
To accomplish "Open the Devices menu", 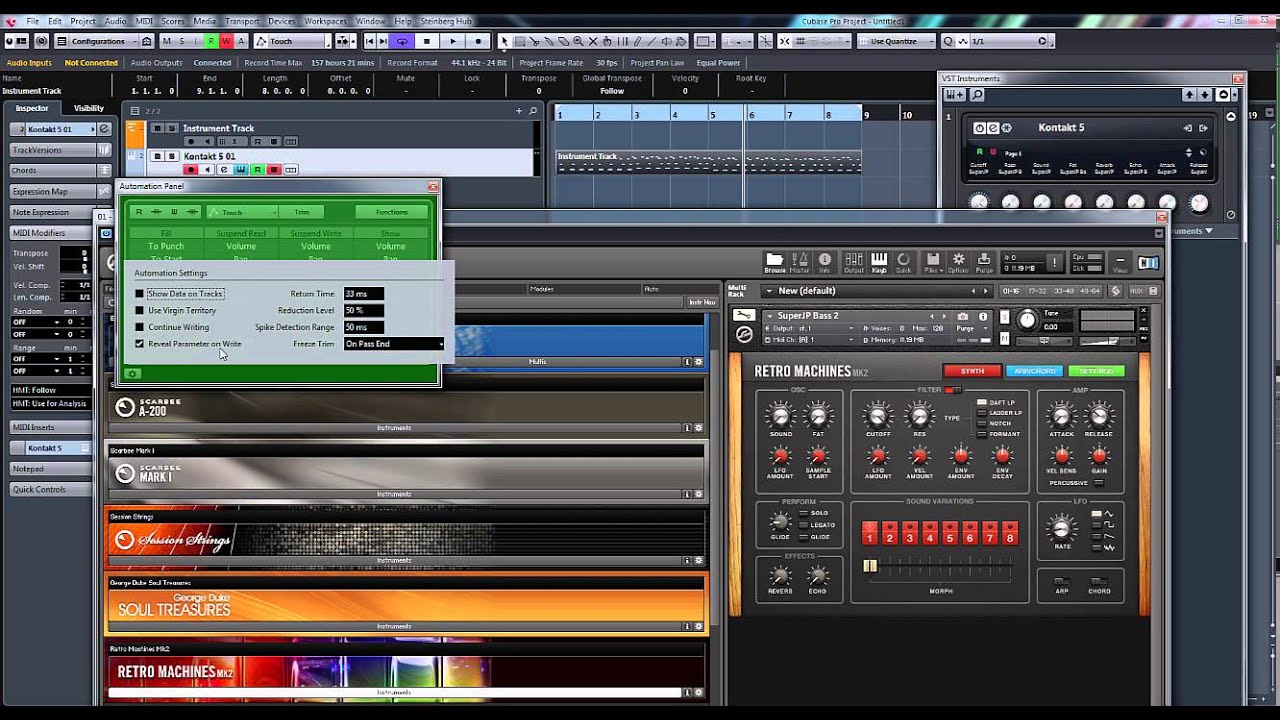I will pos(281,21).
